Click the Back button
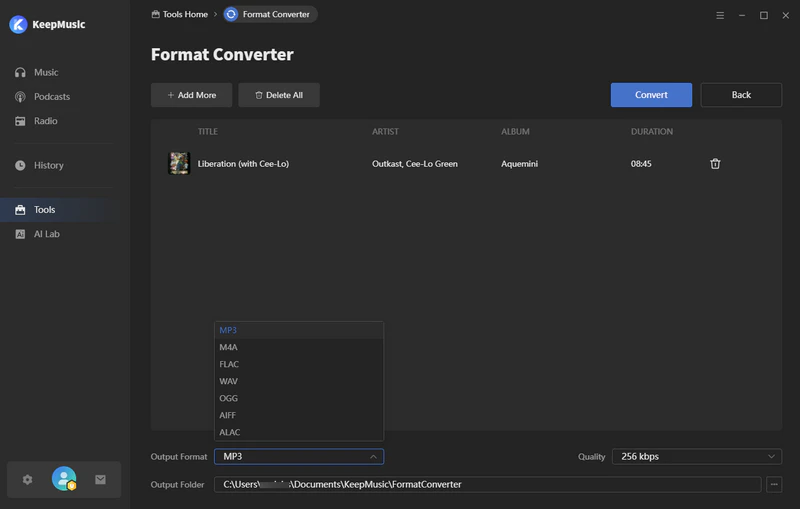800x509 pixels. click(741, 95)
